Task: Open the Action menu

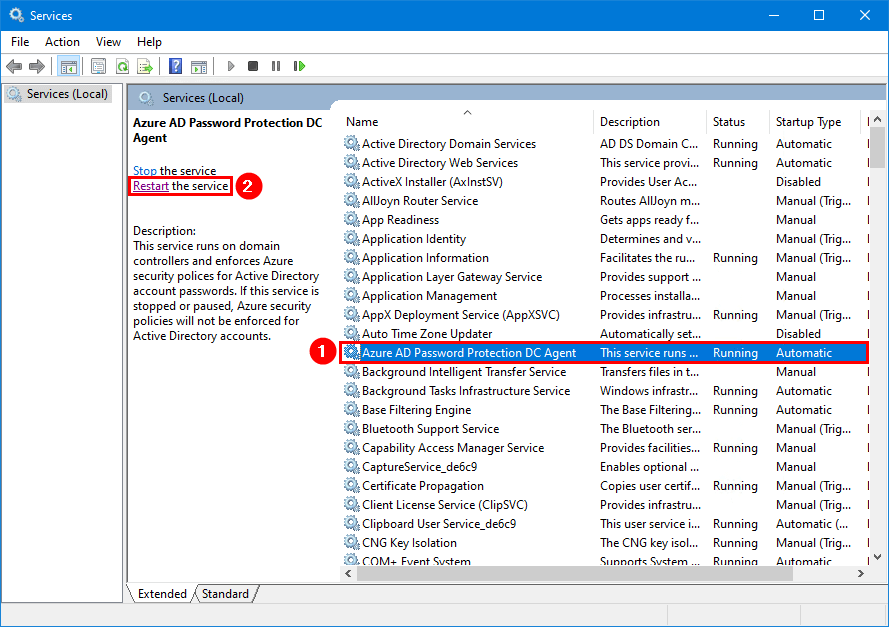Action: tap(62, 42)
